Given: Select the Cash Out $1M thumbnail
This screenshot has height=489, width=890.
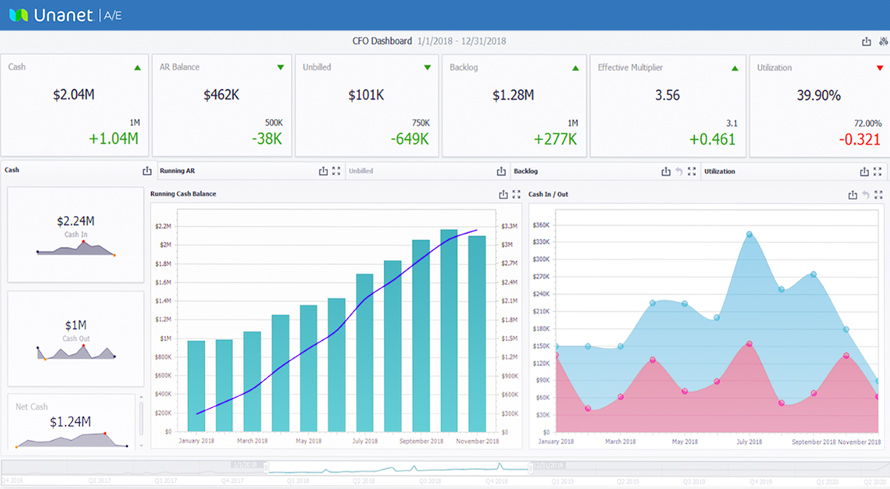Looking at the screenshot, I should pos(76,338).
